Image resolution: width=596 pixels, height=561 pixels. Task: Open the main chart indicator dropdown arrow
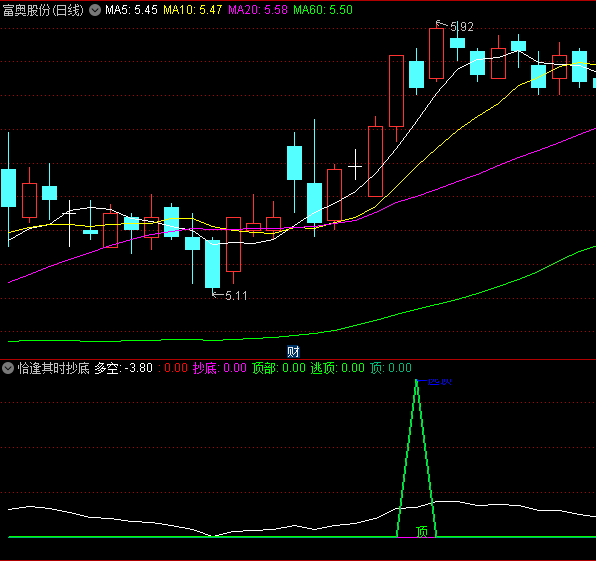[95, 10]
